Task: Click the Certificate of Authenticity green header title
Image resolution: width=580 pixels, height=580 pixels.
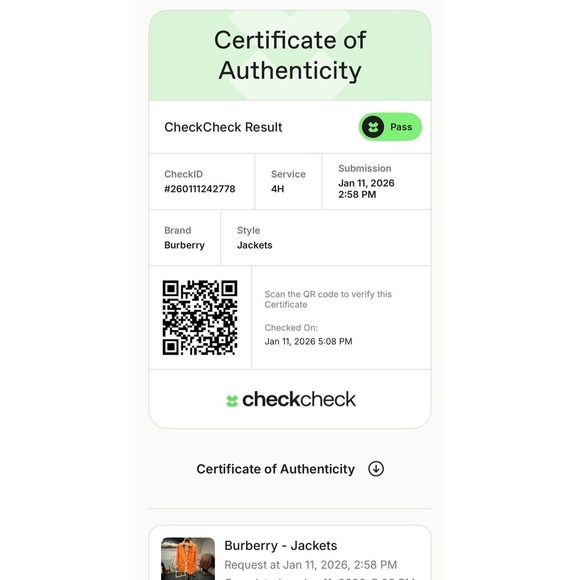Action: [x=290, y=55]
